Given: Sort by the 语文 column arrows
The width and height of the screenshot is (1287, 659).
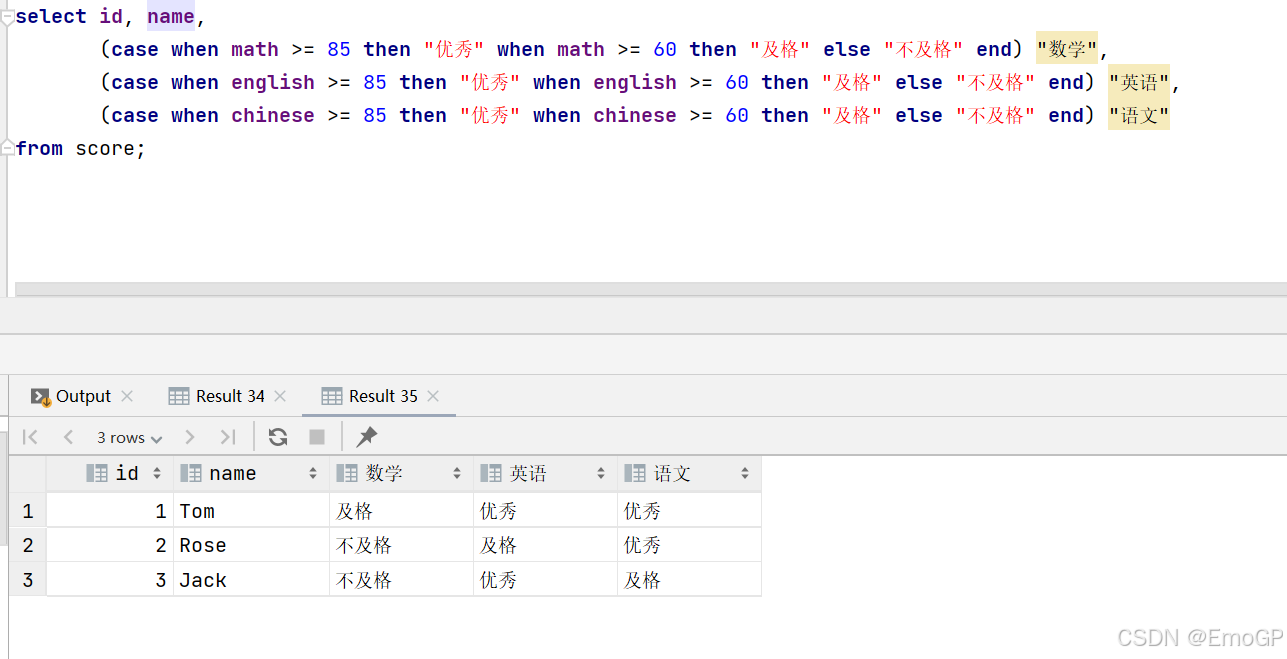Looking at the screenshot, I should click(x=745, y=473).
